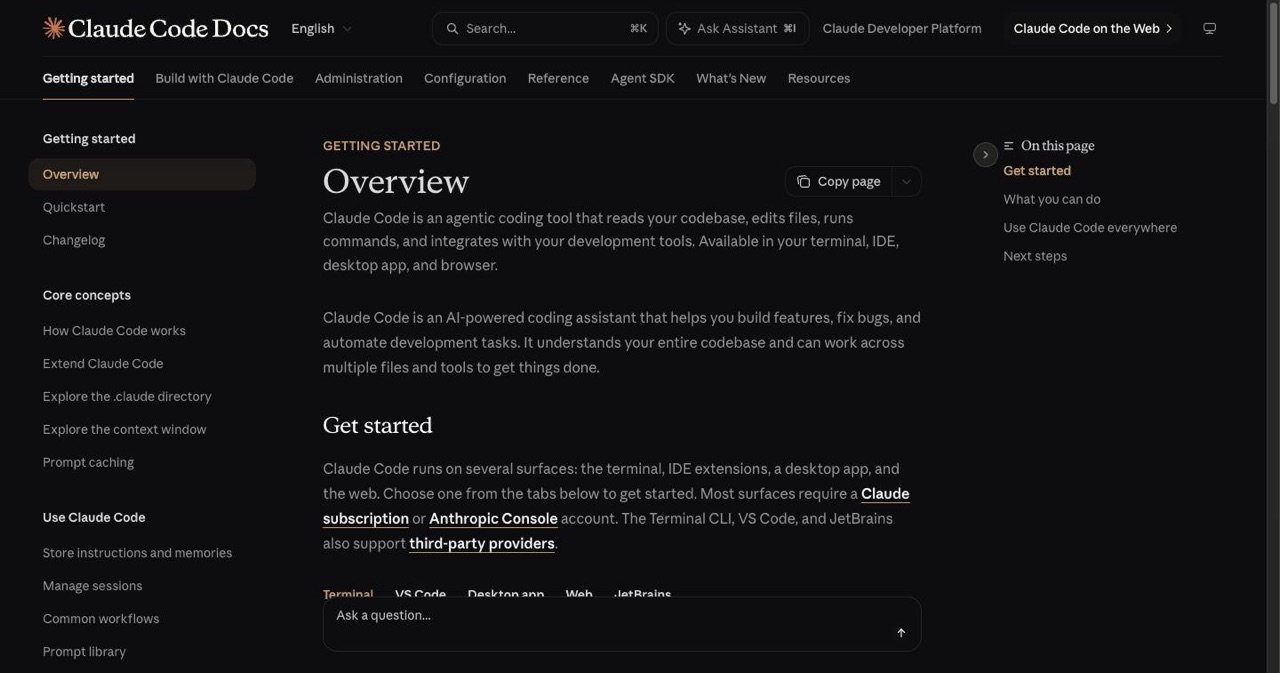
Task: Open the Administration tab
Action: 359,78
